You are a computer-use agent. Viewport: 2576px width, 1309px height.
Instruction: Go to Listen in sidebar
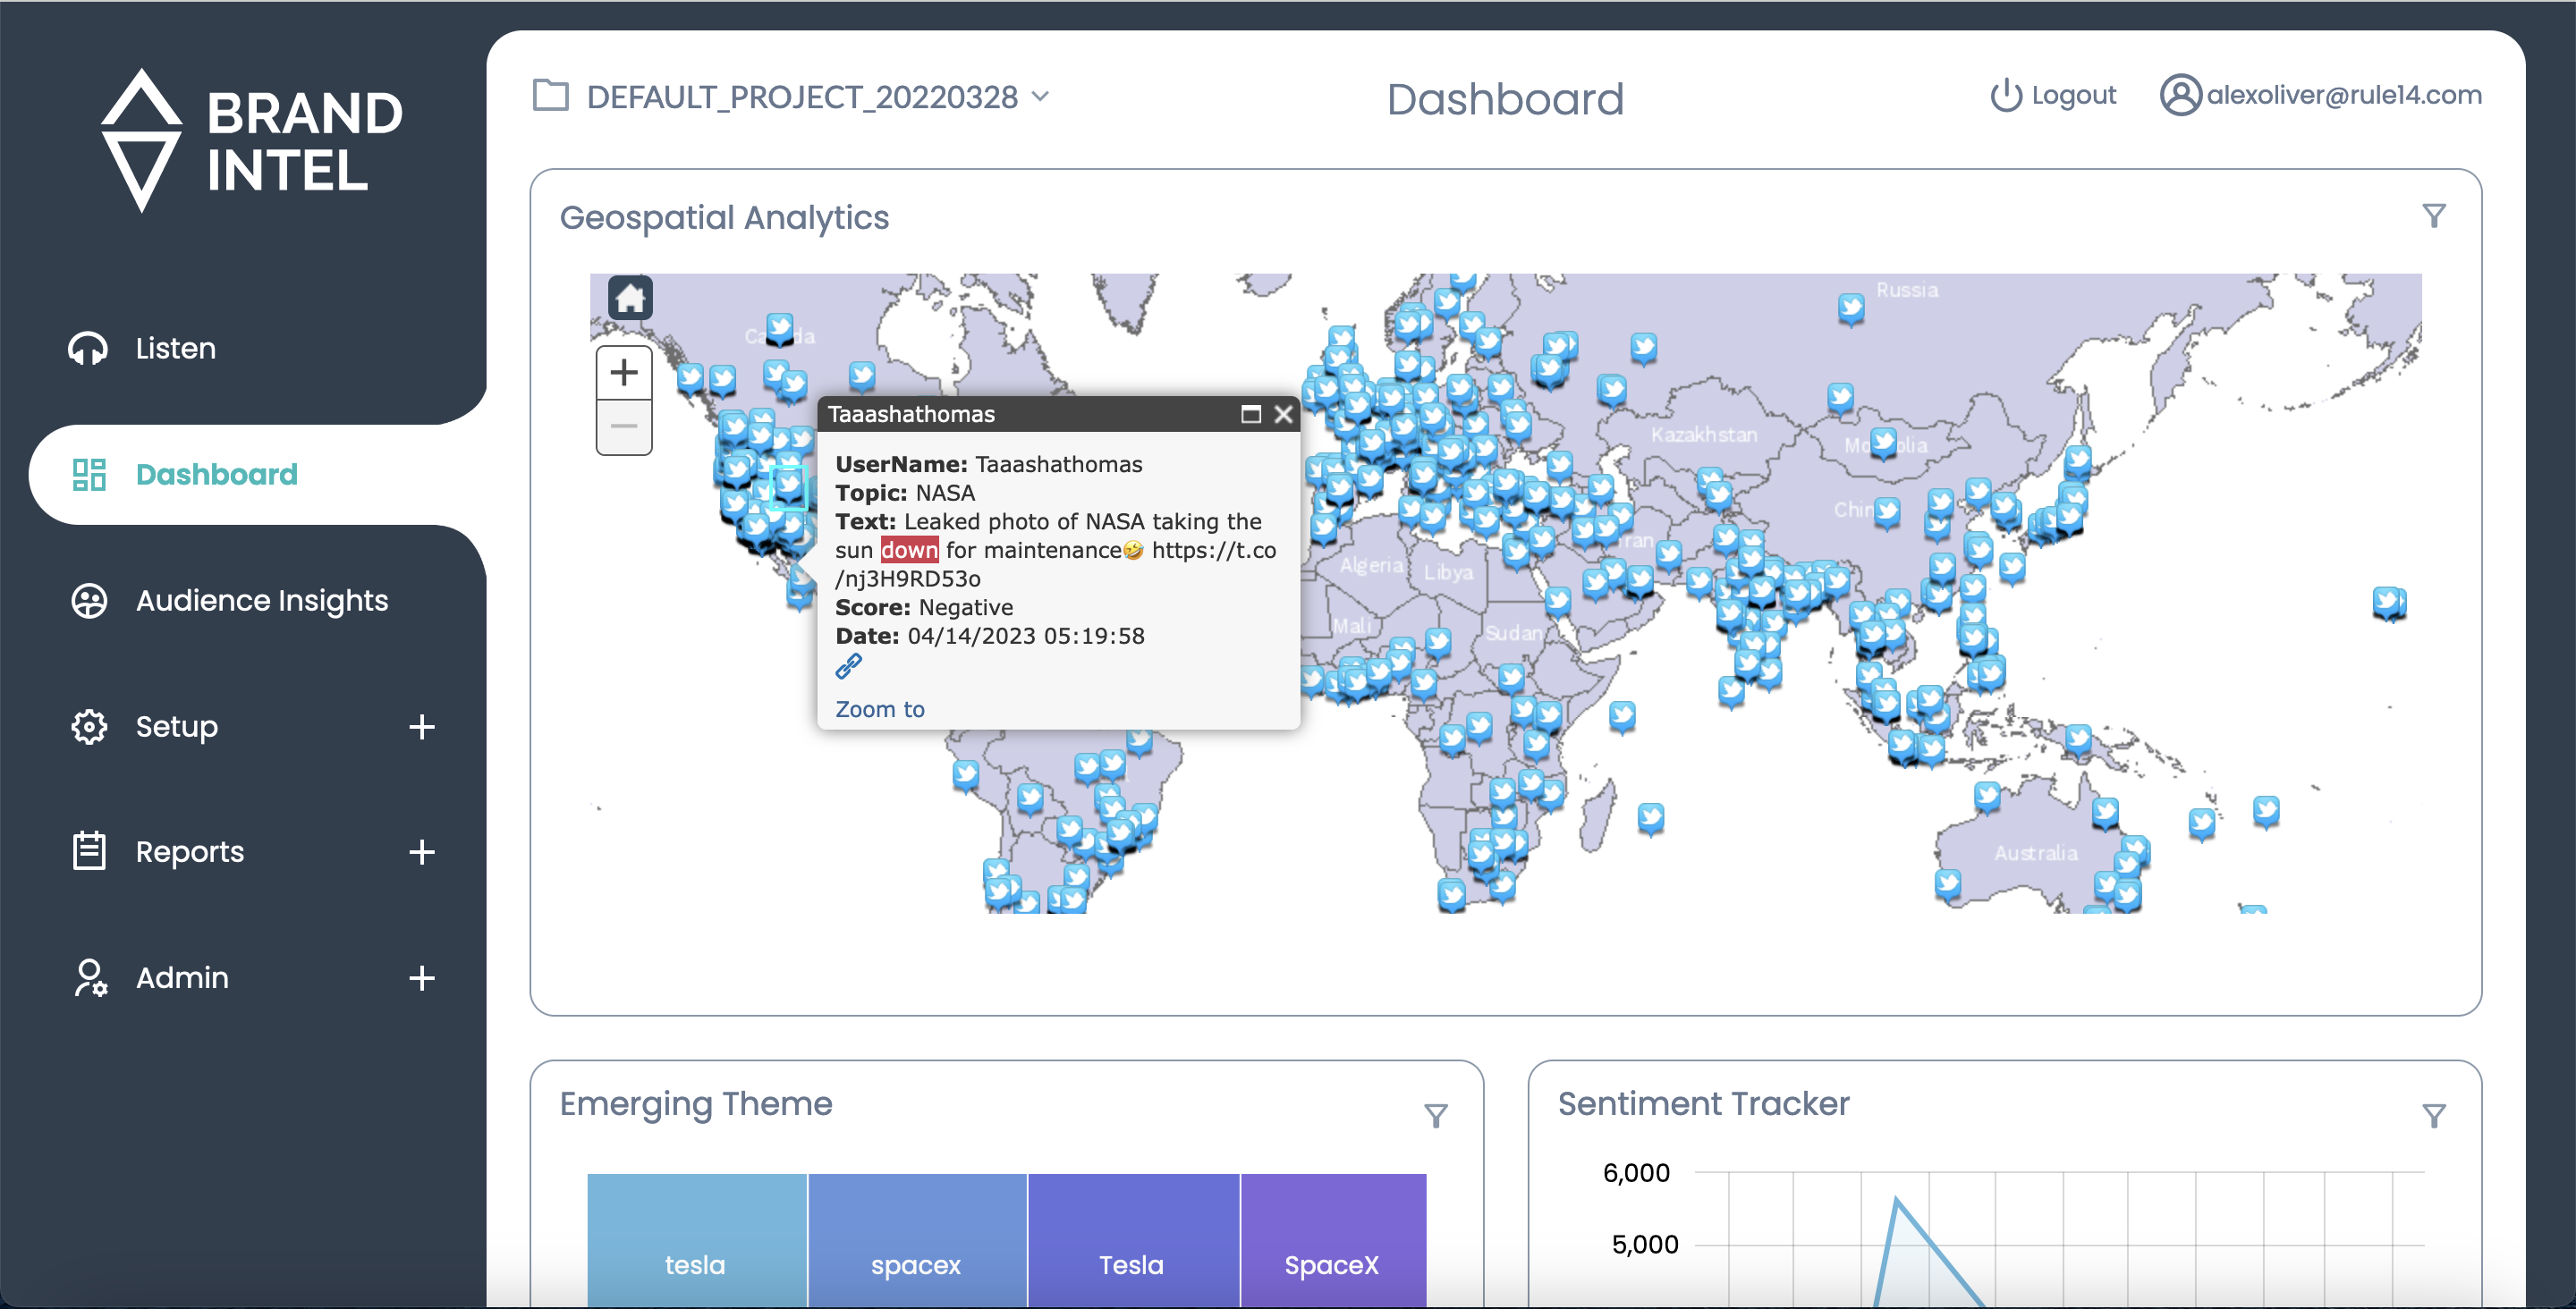(x=175, y=348)
